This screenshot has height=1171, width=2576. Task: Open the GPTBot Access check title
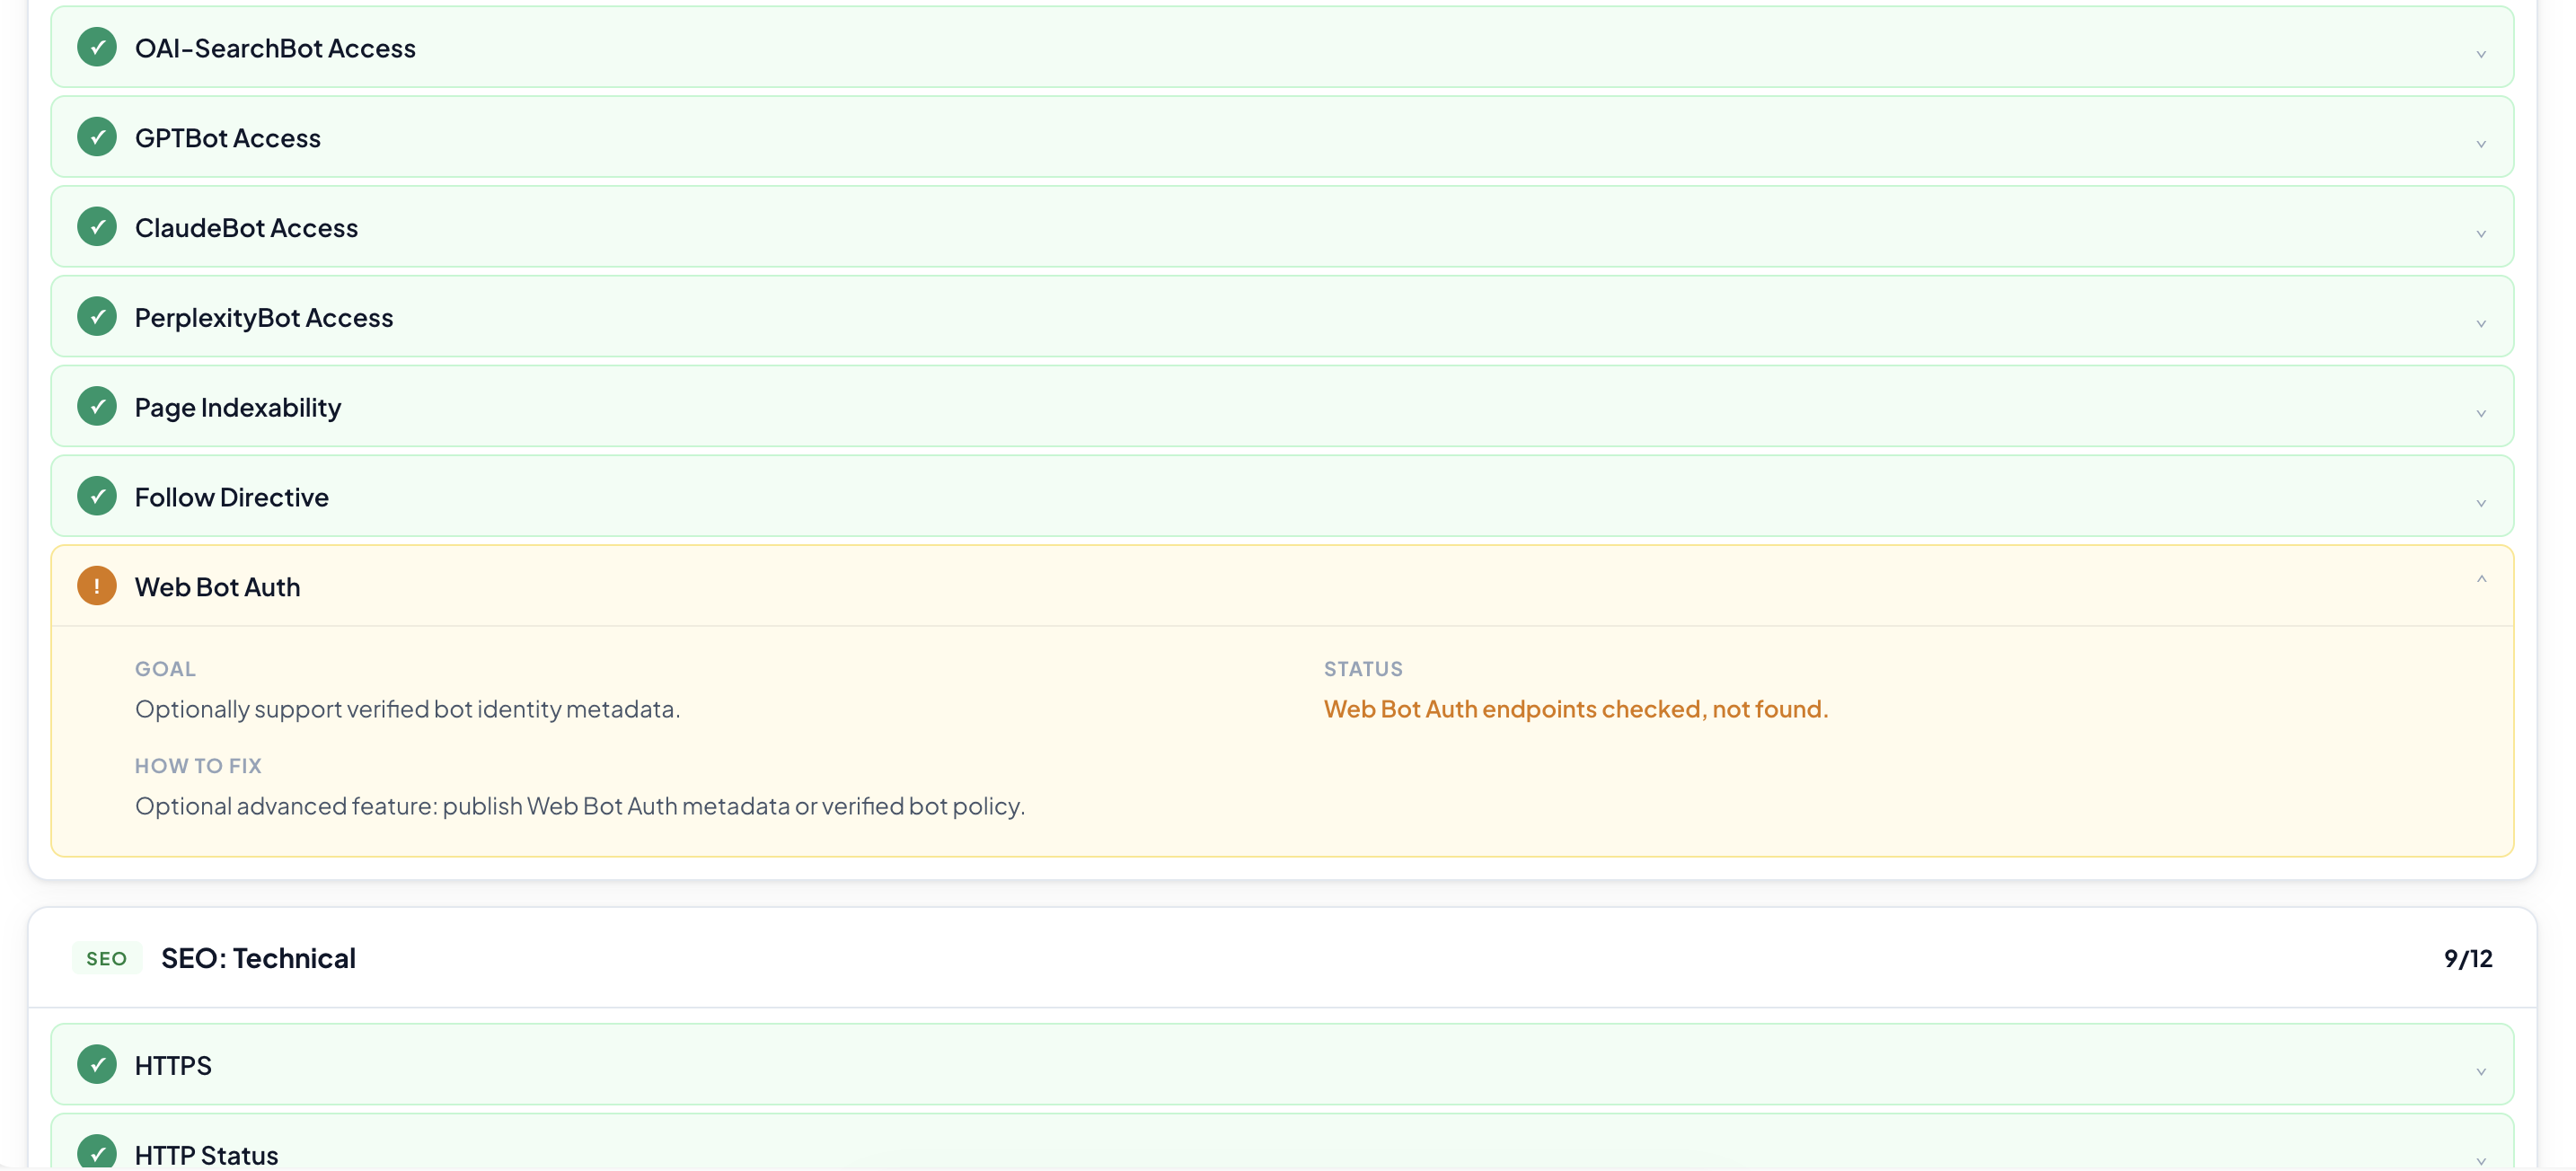click(228, 138)
